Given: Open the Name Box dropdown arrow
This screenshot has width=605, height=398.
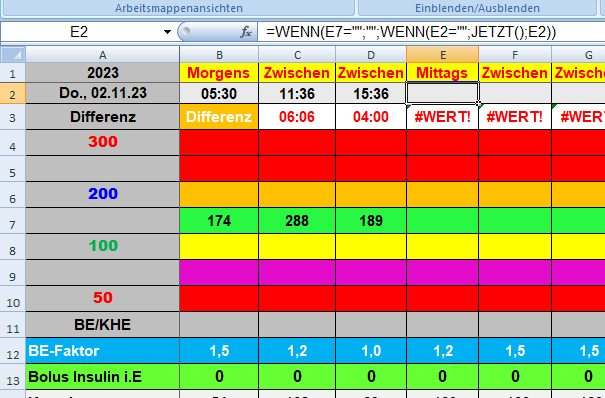Looking at the screenshot, I should tap(167, 32).
